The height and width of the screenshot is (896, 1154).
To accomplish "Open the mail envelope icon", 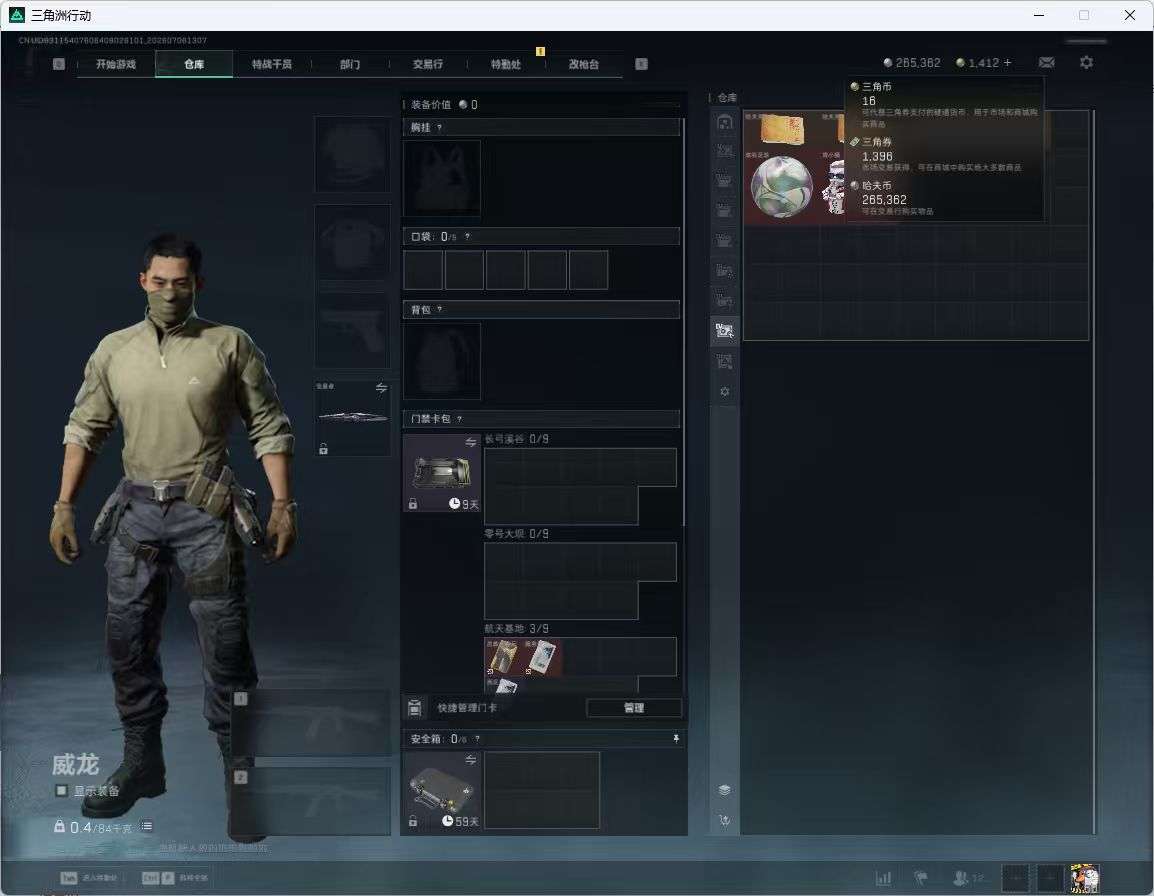I will point(1047,63).
